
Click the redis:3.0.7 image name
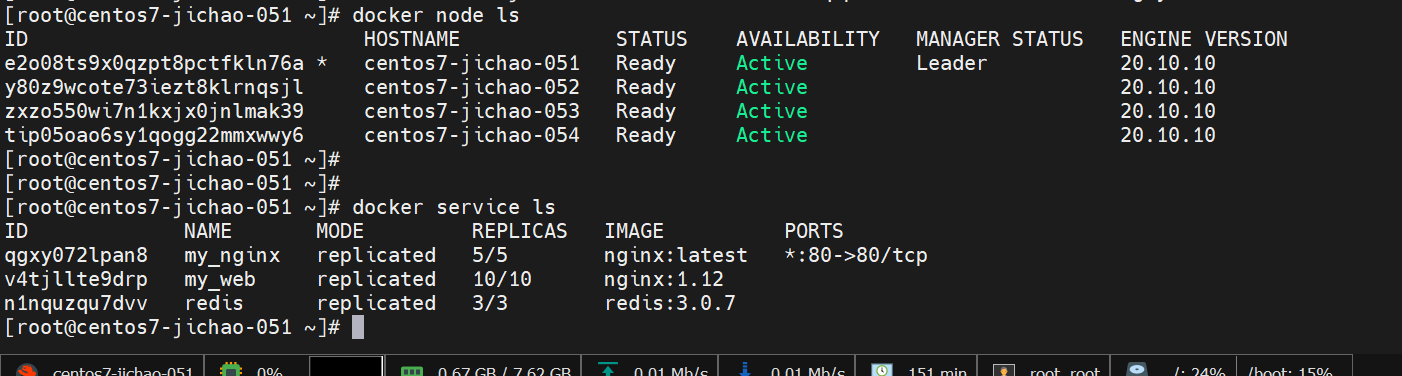coord(670,304)
